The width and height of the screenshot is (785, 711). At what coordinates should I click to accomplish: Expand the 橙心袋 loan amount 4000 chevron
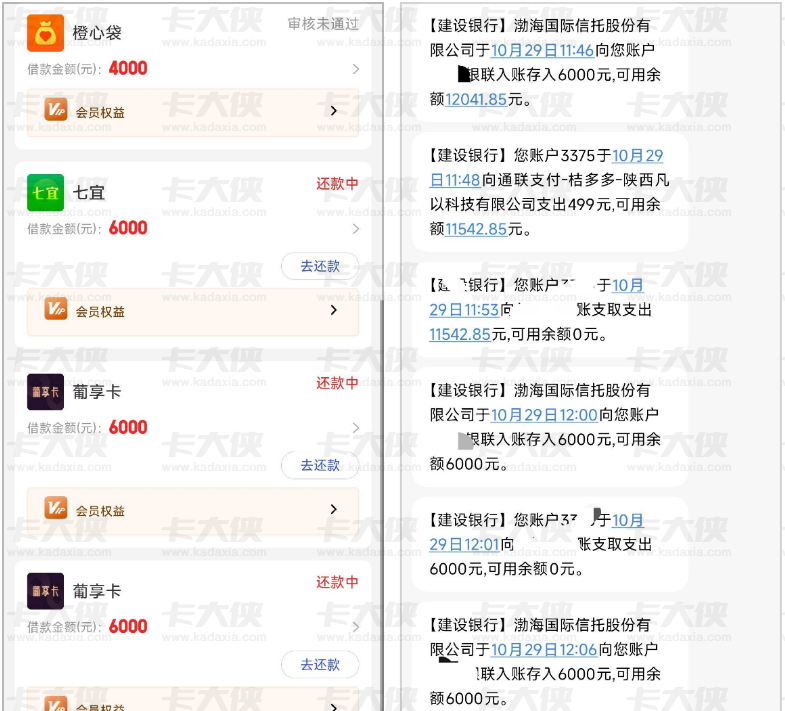(x=355, y=69)
